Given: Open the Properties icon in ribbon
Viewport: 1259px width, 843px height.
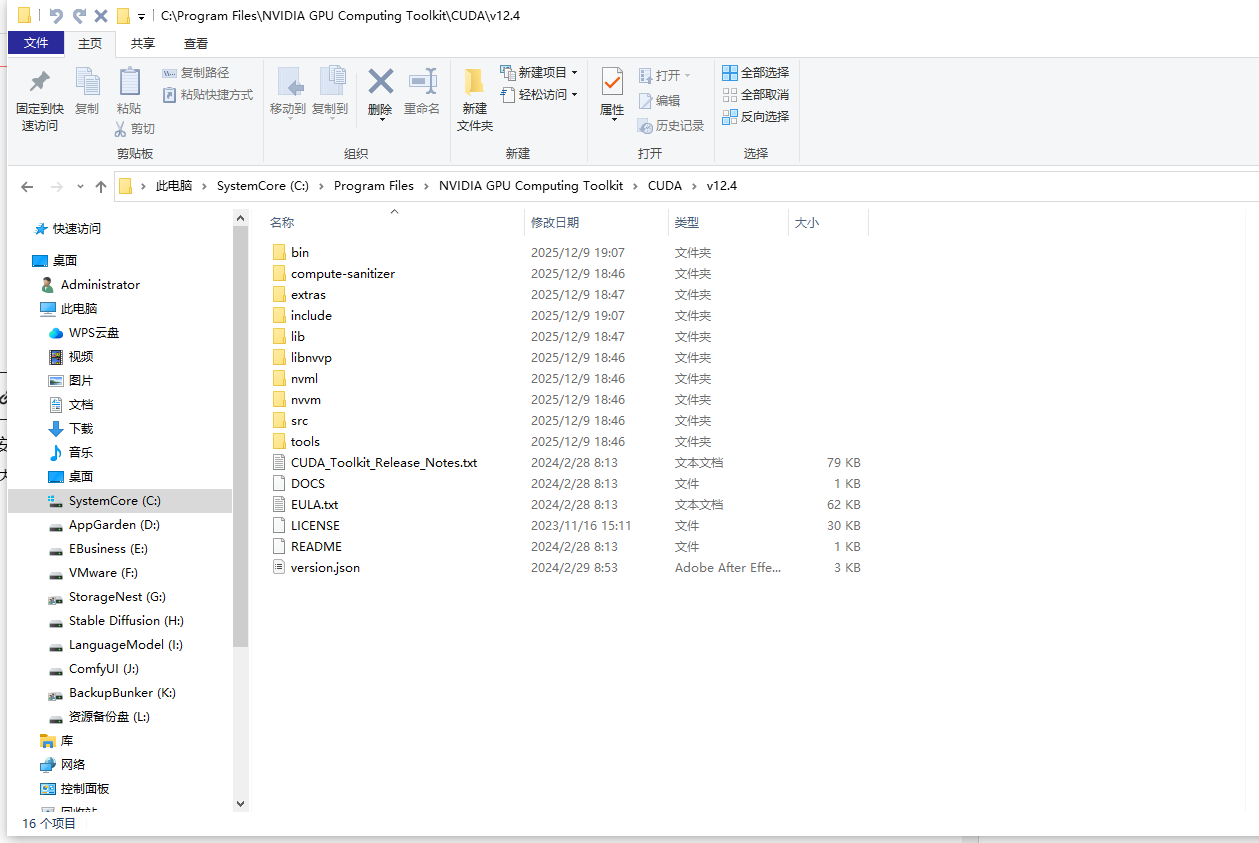Looking at the screenshot, I should click(x=612, y=84).
